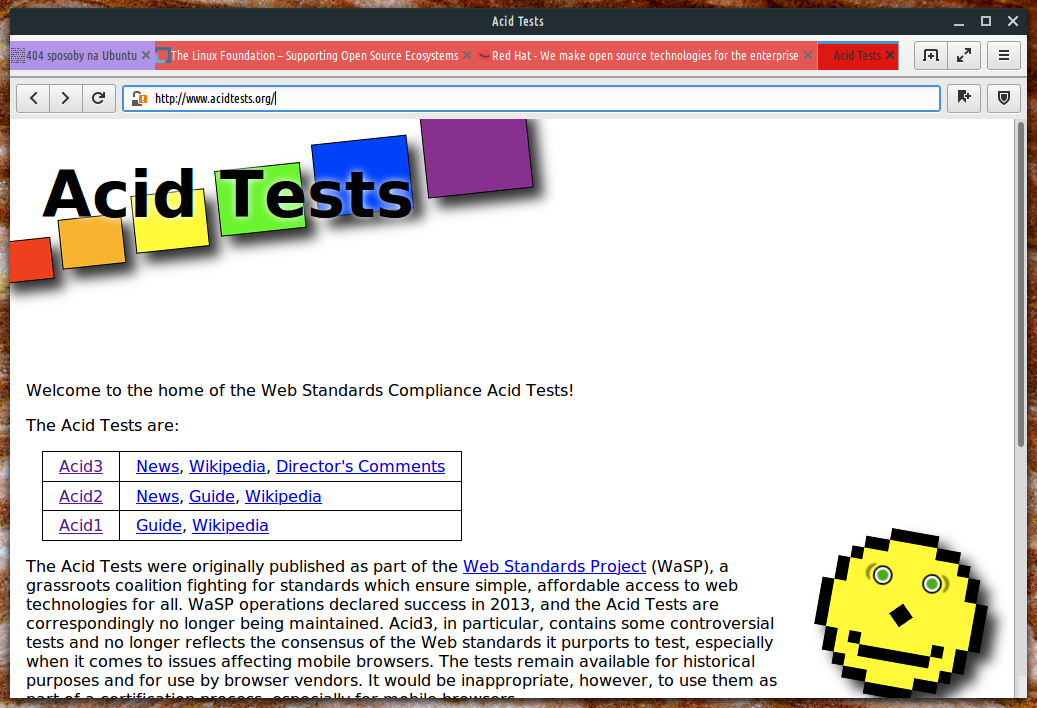Open the Guide link in the Acid2 row

pyautogui.click(x=212, y=496)
